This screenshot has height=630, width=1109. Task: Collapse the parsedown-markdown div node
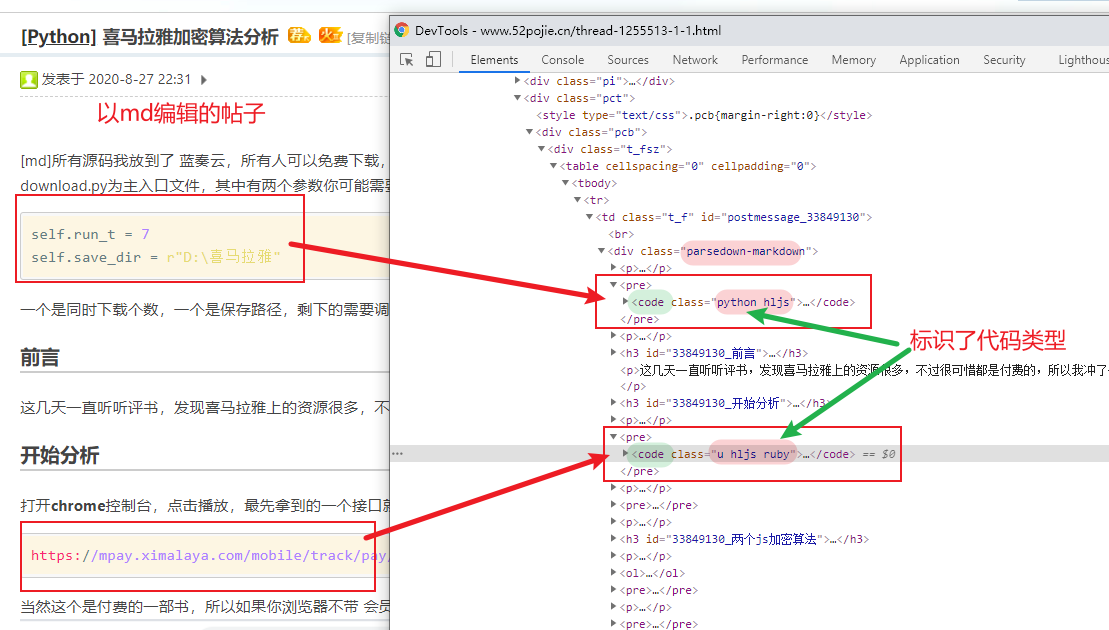pyautogui.click(x=601, y=250)
